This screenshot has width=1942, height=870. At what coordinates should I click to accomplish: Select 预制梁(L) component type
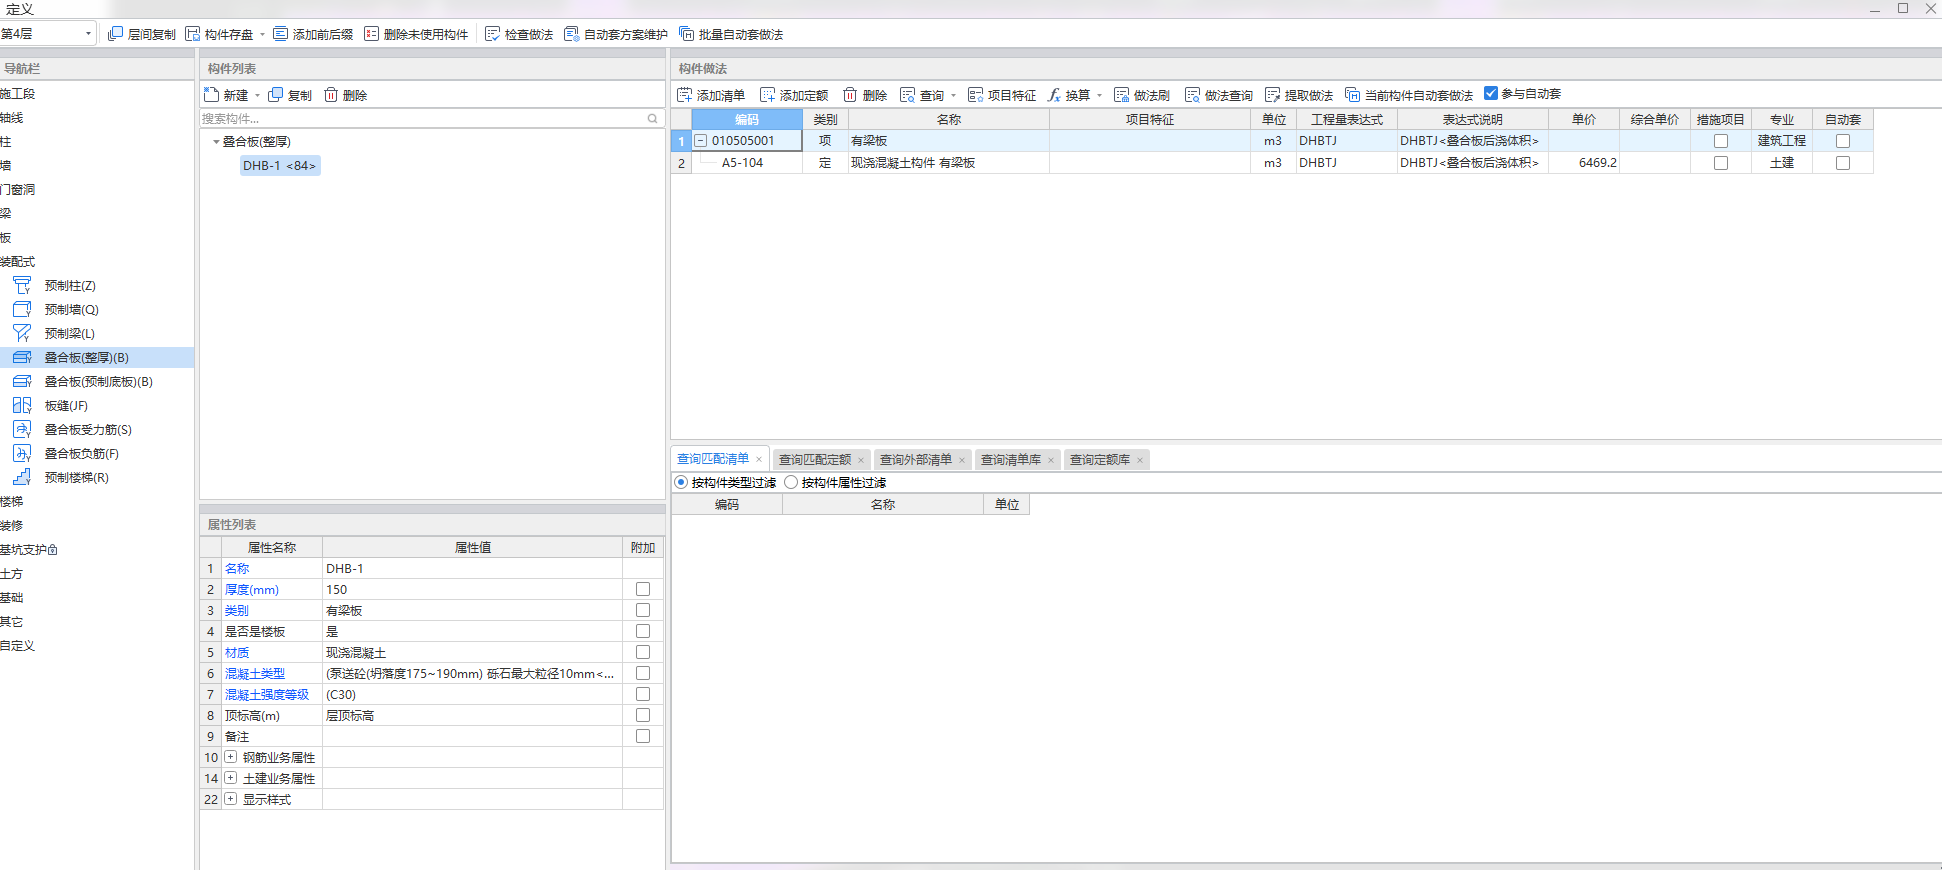tap(70, 334)
